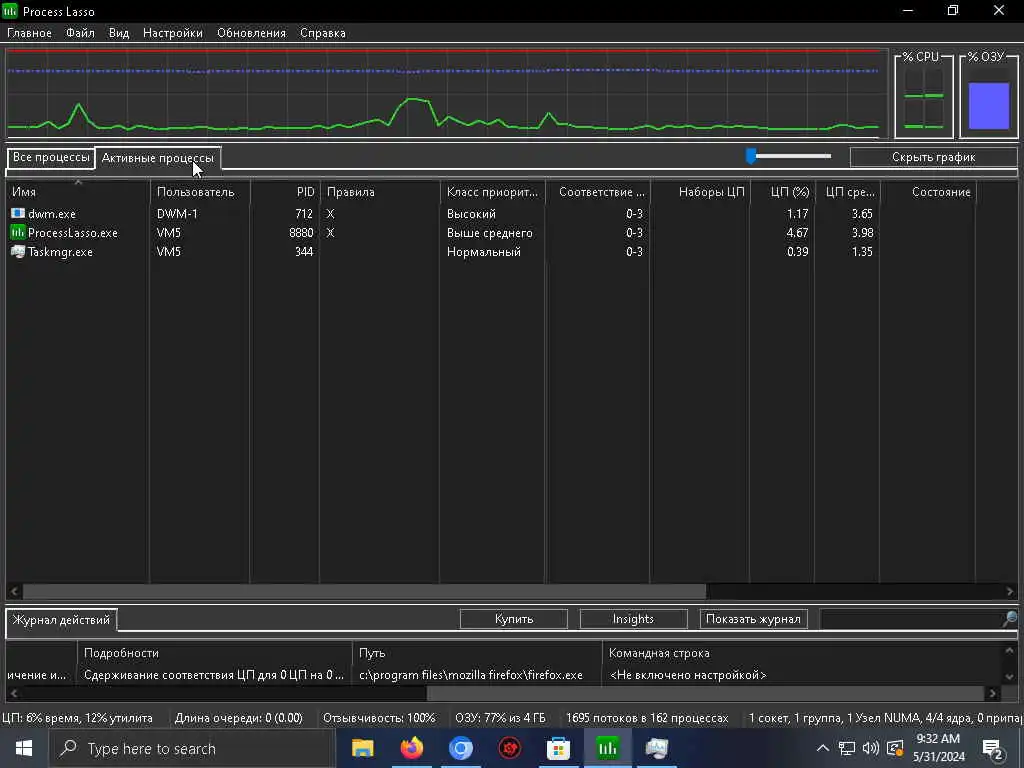
Task: Sort by the Состояние column header
Action: tap(929, 192)
